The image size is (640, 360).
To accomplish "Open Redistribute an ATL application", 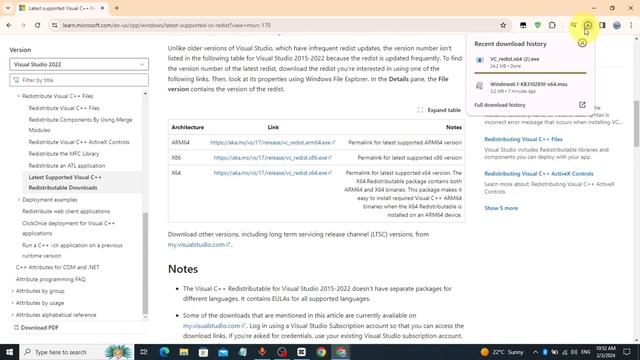I will coord(67,166).
